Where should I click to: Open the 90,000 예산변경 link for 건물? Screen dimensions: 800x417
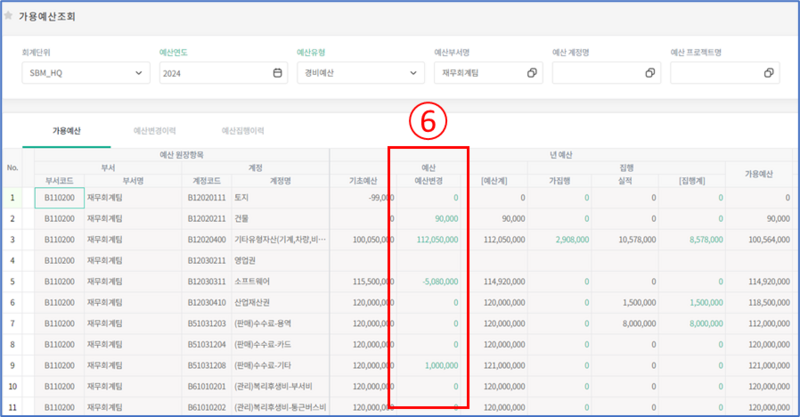point(446,218)
